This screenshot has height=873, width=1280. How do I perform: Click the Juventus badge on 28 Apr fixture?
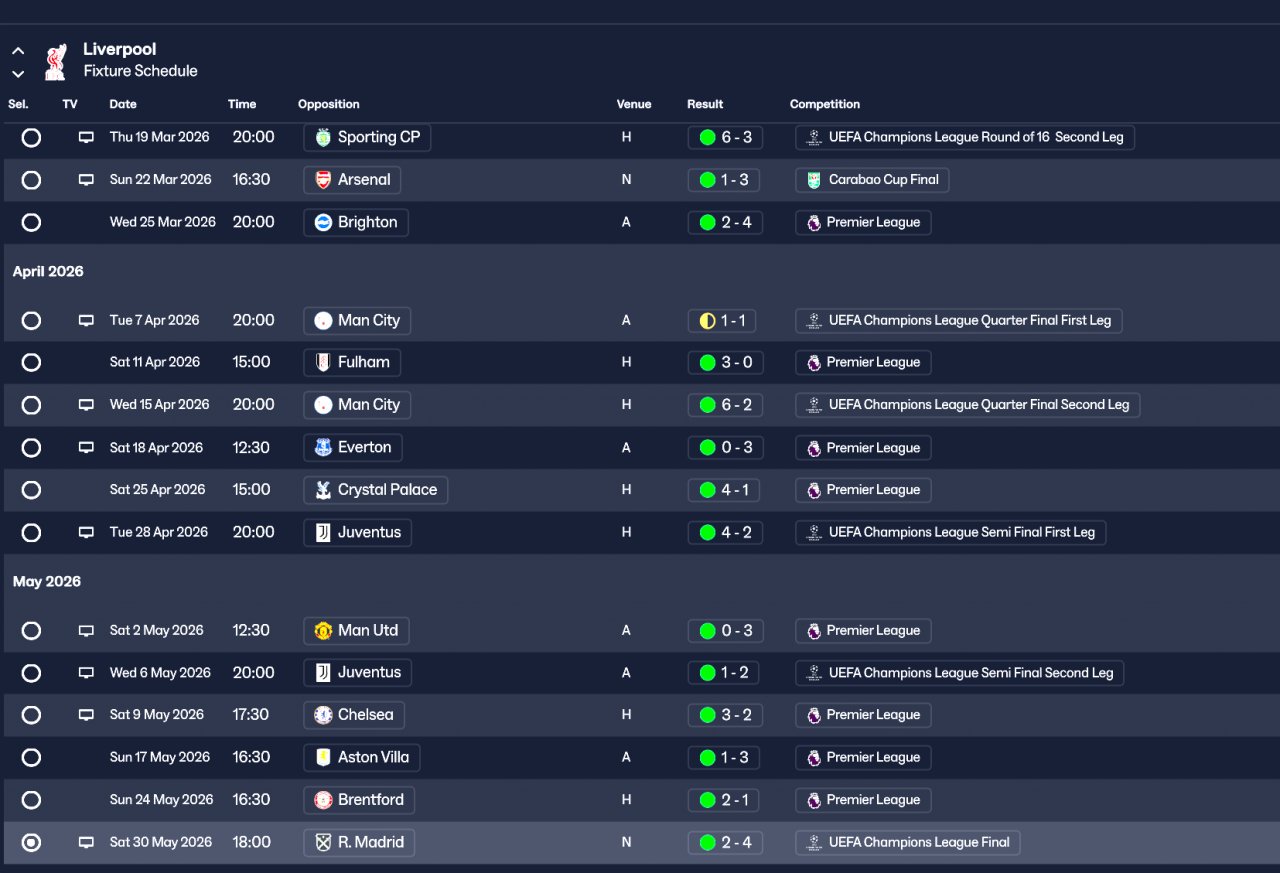tap(323, 532)
